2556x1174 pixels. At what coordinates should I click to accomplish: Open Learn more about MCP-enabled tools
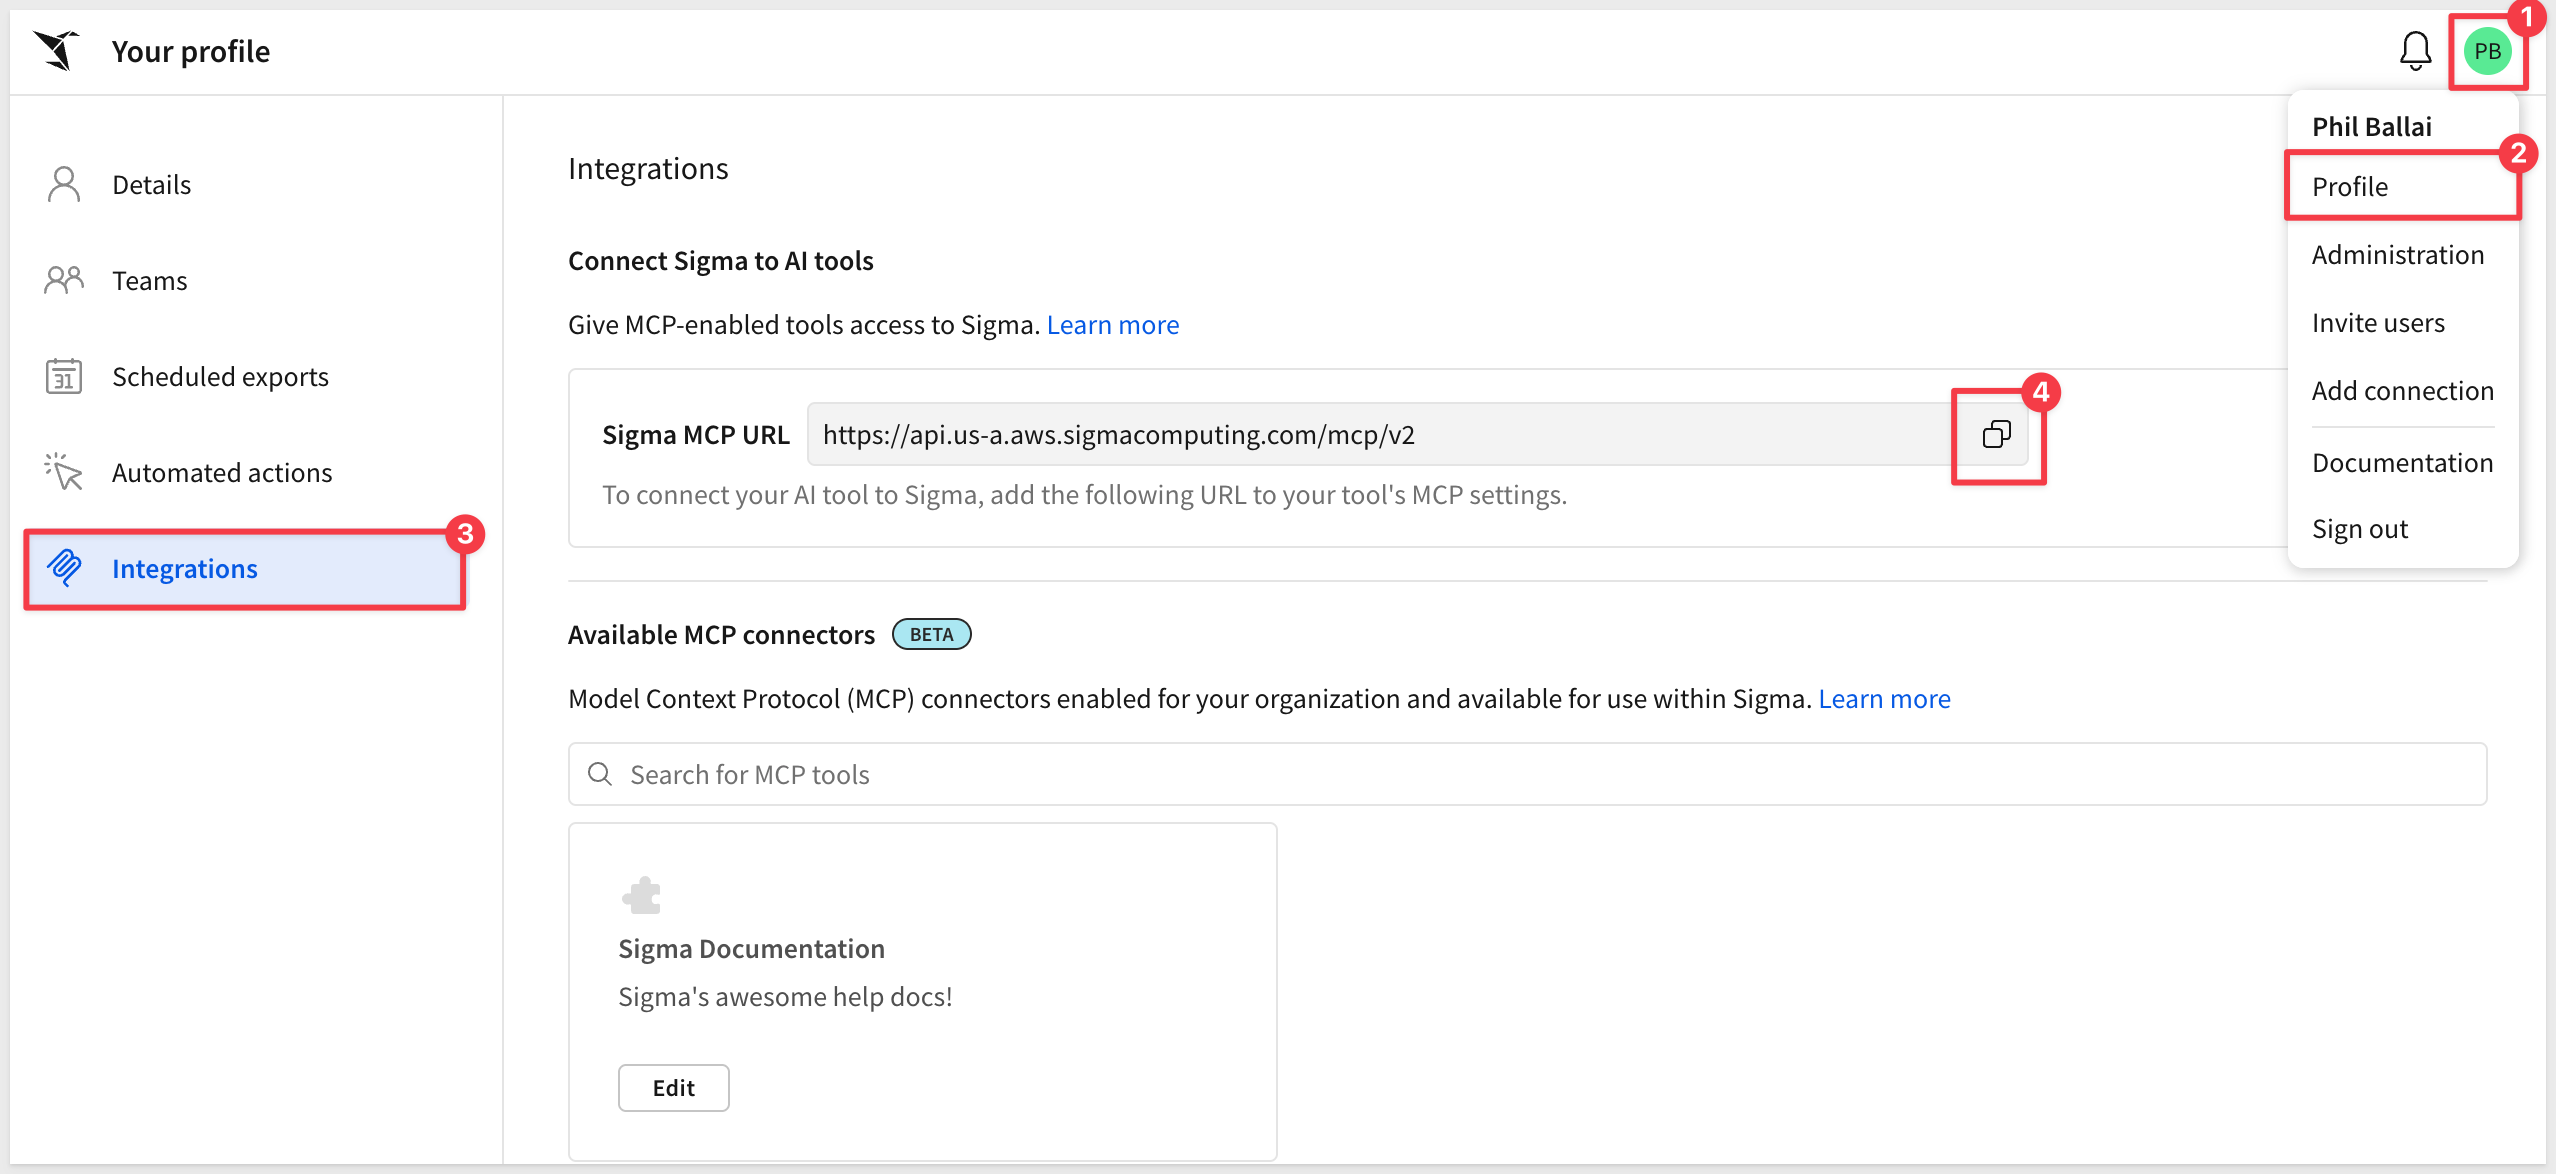point(1113,325)
